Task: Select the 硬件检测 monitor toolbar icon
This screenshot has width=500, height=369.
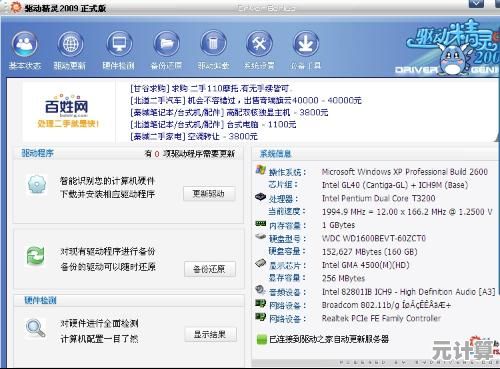Action: (x=119, y=44)
